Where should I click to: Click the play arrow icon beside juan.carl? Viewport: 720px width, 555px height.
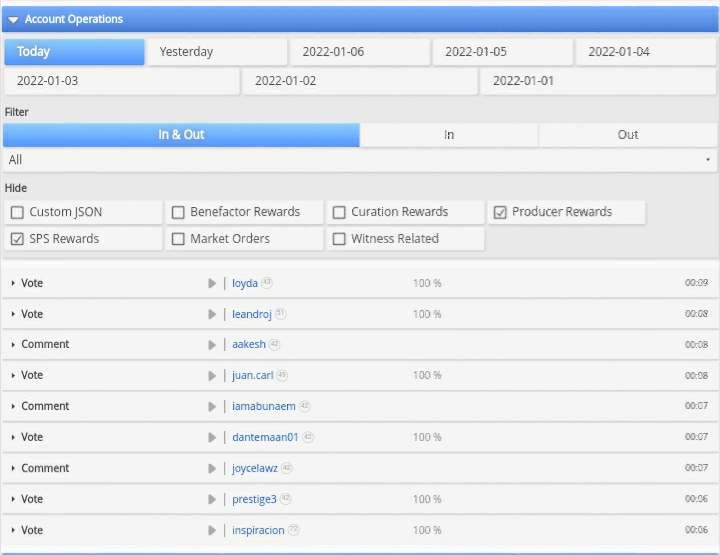tap(212, 376)
